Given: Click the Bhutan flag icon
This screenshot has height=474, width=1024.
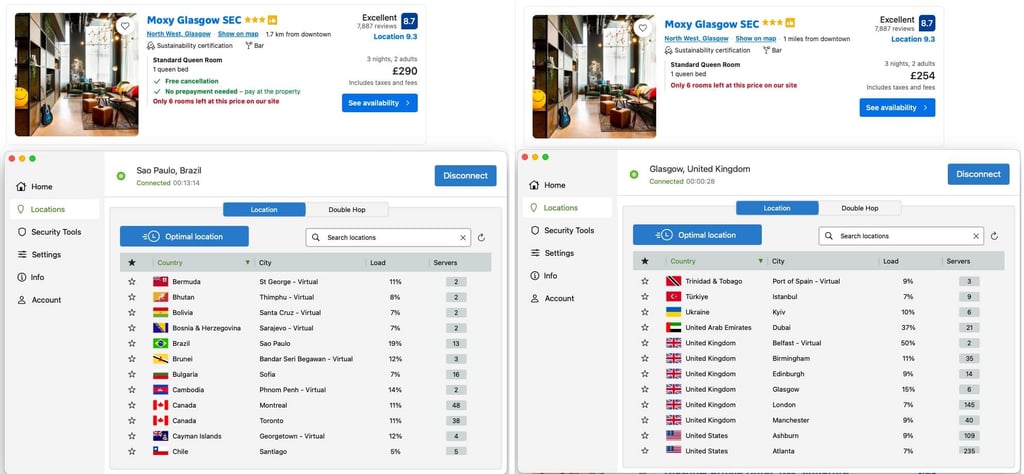Looking at the screenshot, I should tap(161, 297).
